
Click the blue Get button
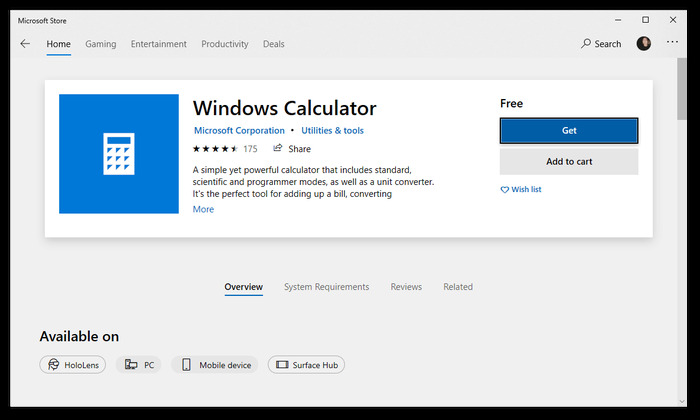569,131
